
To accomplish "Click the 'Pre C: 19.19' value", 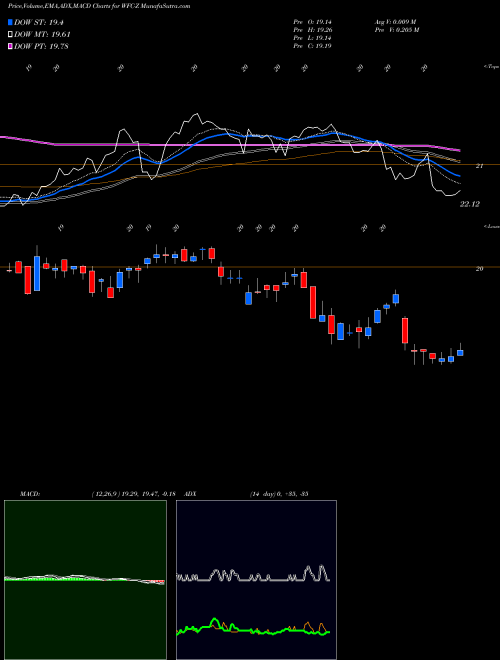I will [x=313, y=46].
